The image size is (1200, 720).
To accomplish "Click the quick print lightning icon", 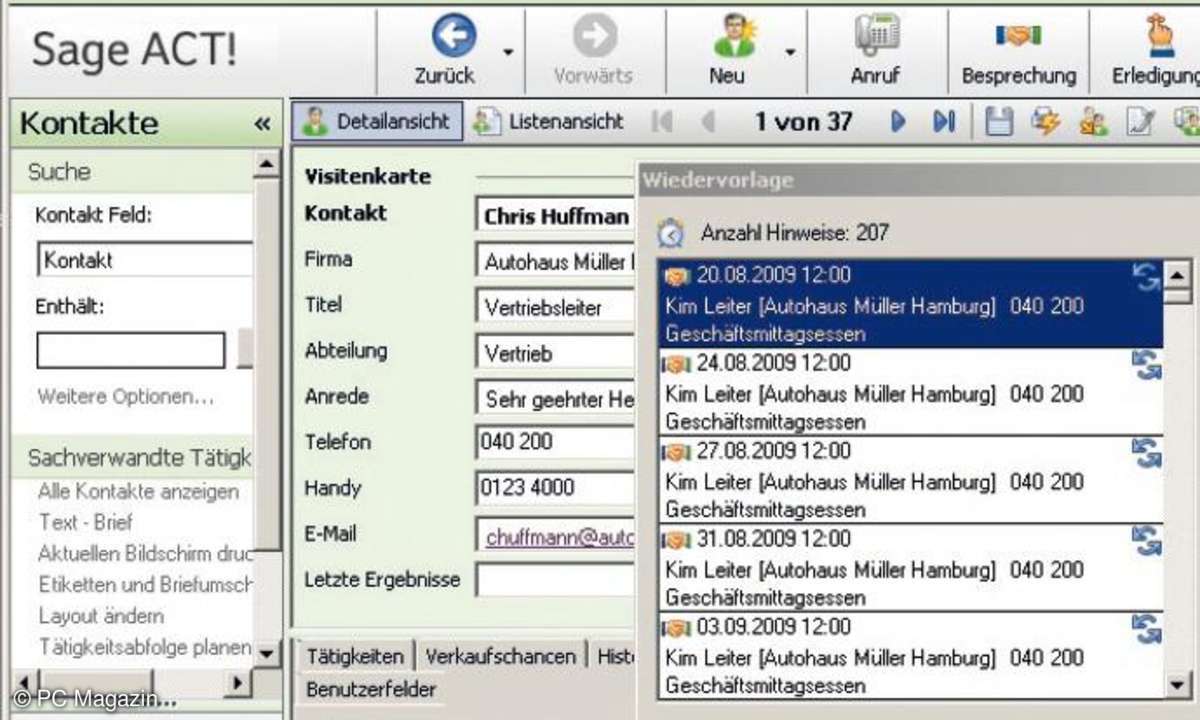I will coord(1046,122).
